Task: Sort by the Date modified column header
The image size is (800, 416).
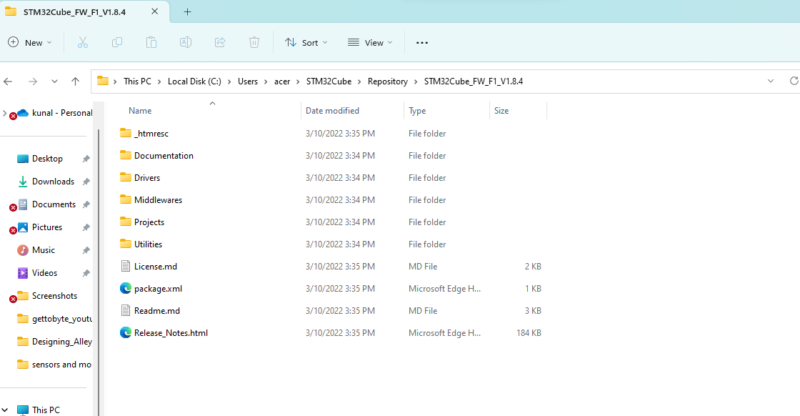Action: tap(333, 111)
